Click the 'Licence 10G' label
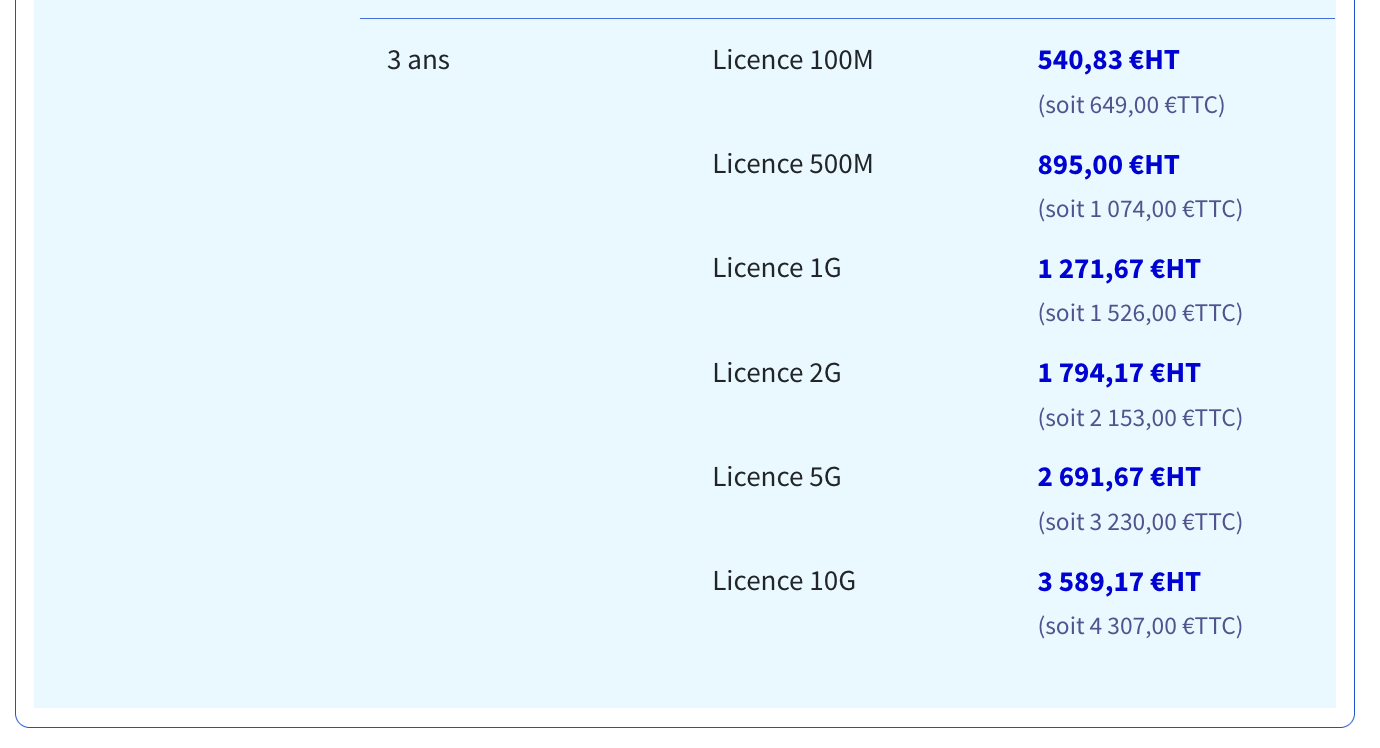Image resolution: width=1380 pixels, height=748 pixels. [784, 581]
